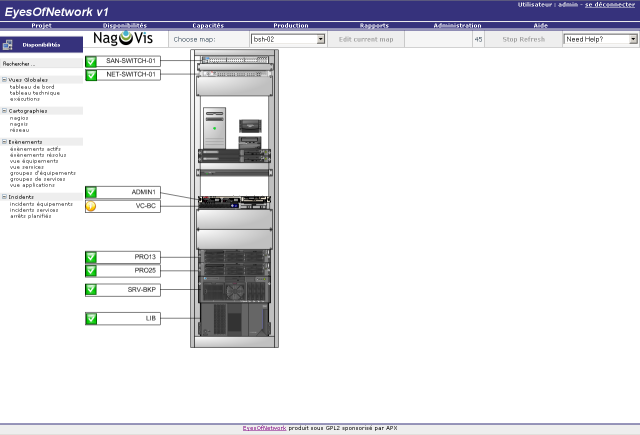Open the SRV-BKP host label
Image resolution: width=640 pixels, height=435 pixels.
click(x=128, y=290)
